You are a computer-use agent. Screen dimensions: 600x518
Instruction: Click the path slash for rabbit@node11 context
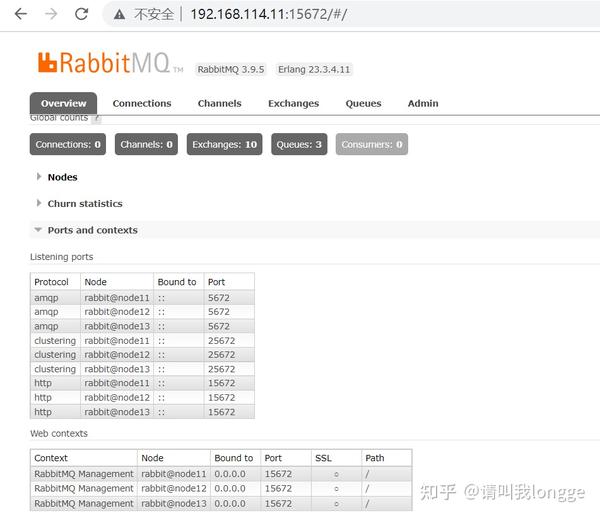[x=367, y=474]
